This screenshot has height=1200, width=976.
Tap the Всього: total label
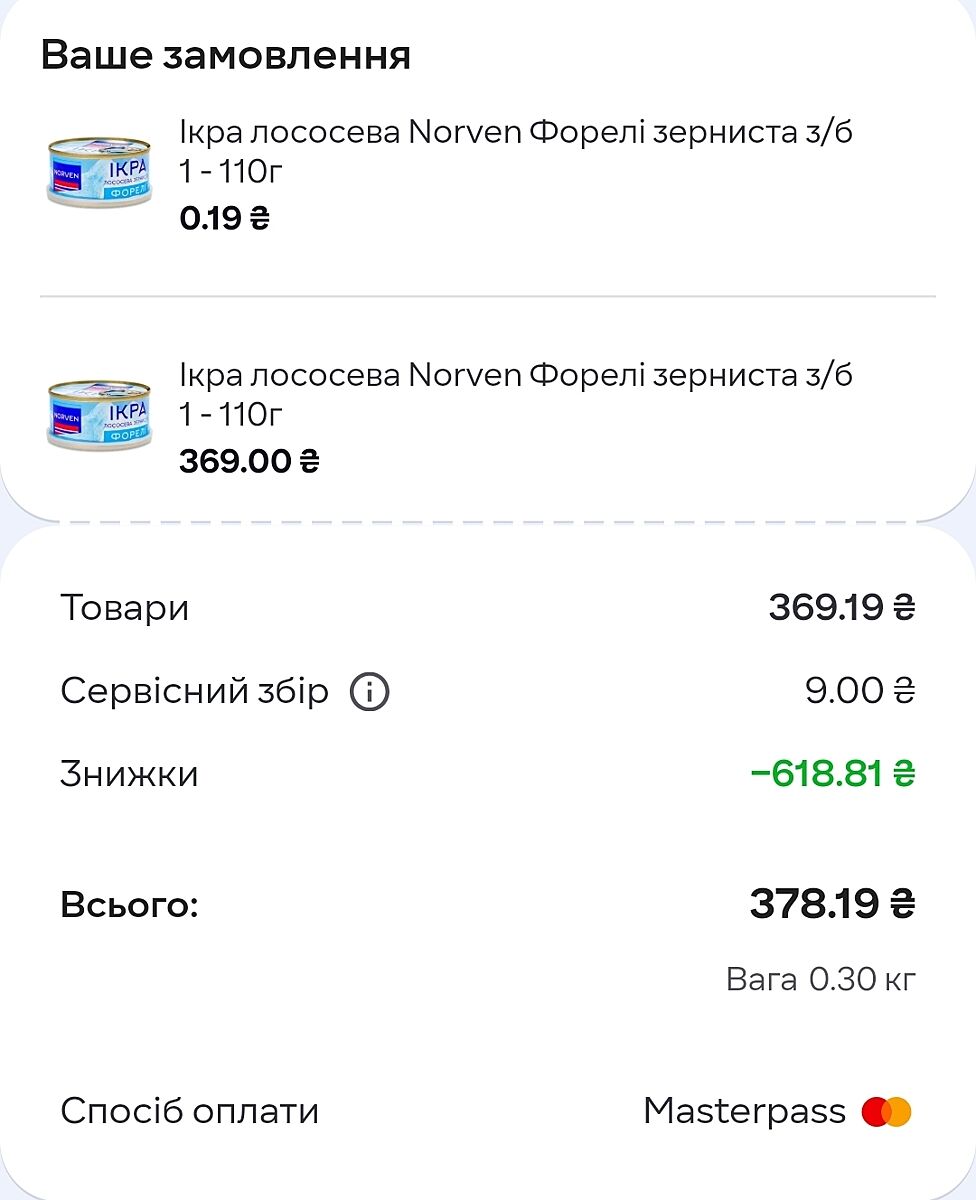[130, 906]
